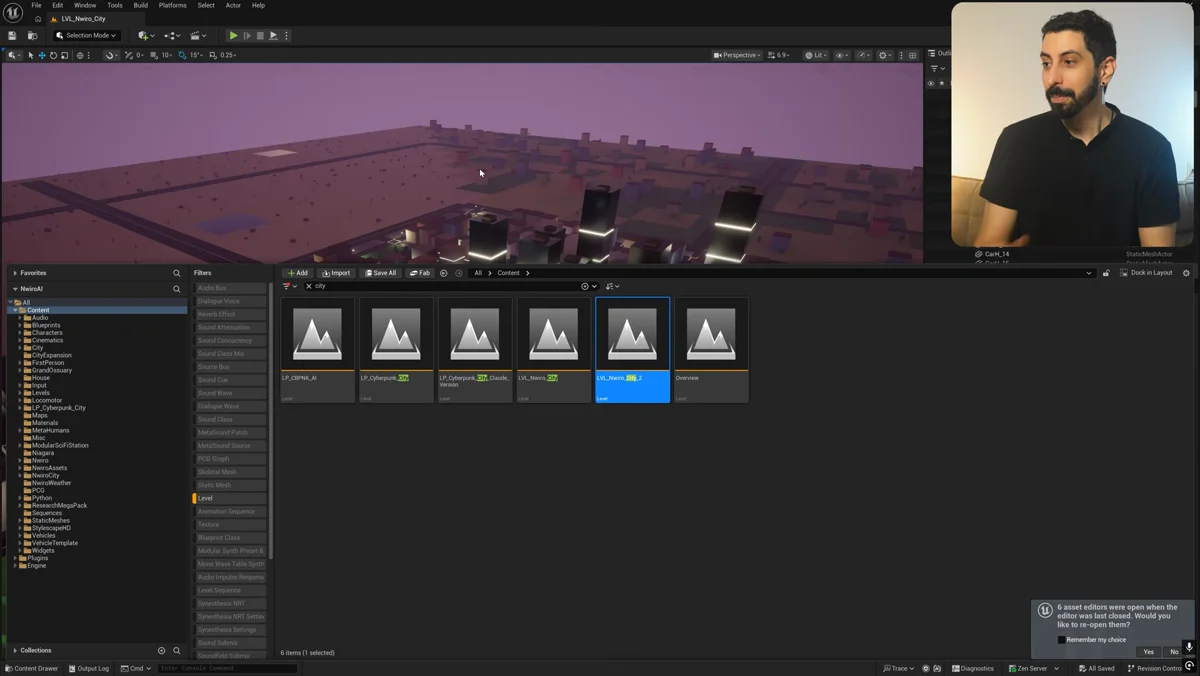Screen dimensions: 1200x676
Task: Click the Fab button
Action: pyautogui.click(x=420, y=273)
